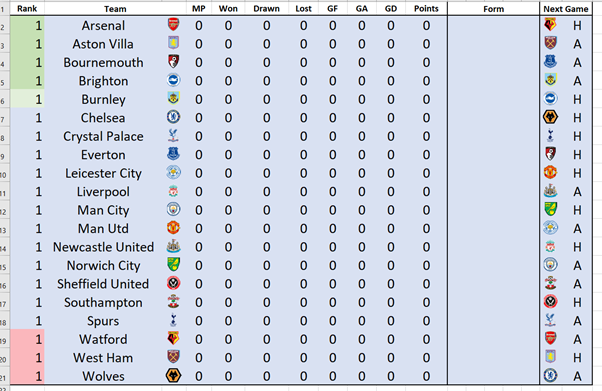
Task: Click Watford crest in Arsenal's Next Game
Action: pyautogui.click(x=550, y=25)
